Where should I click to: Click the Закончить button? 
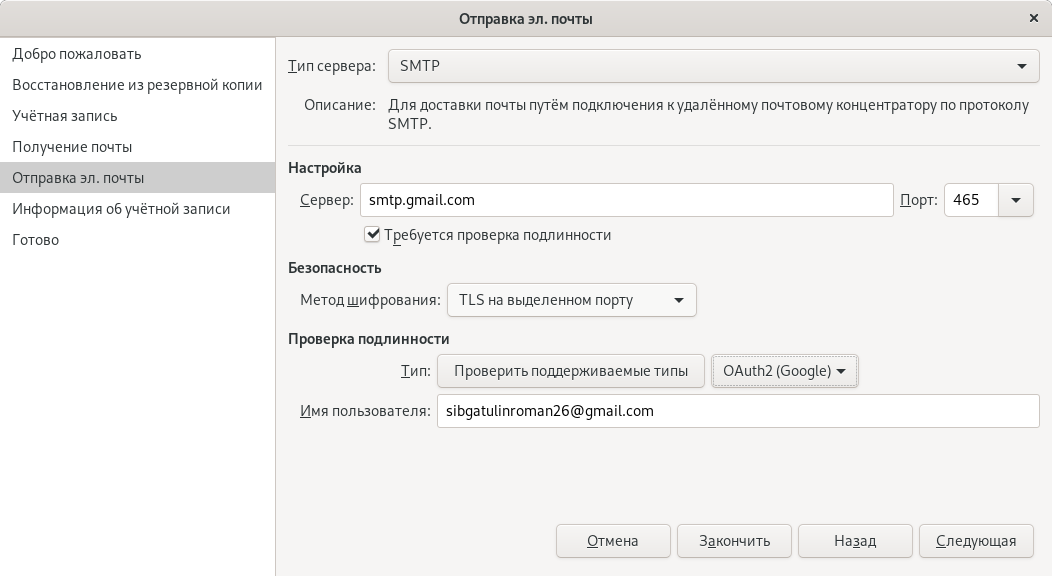(734, 541)
